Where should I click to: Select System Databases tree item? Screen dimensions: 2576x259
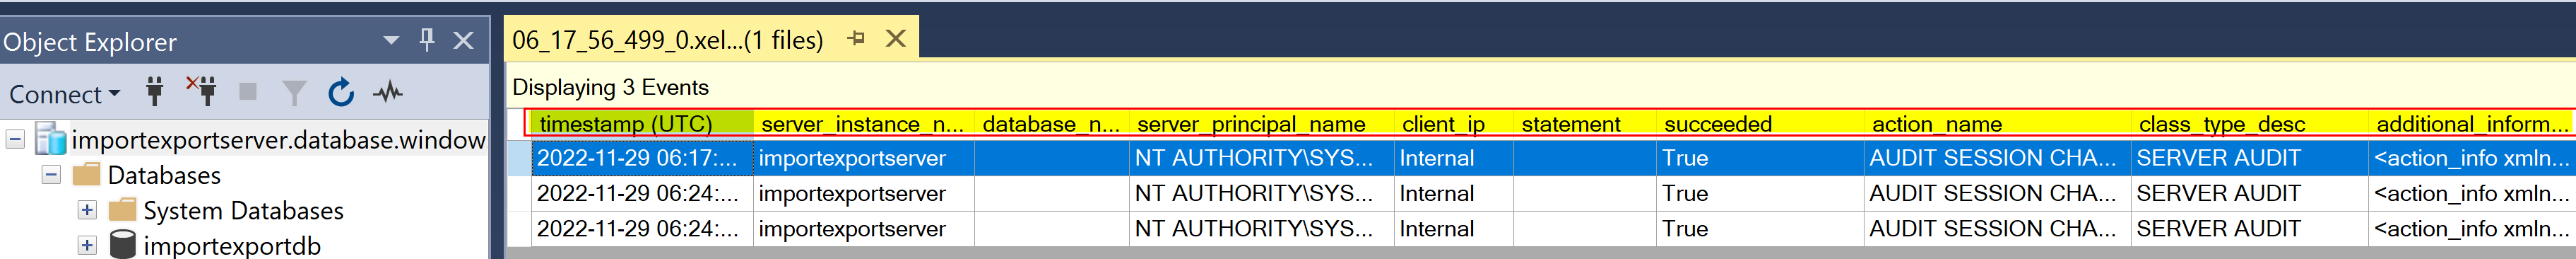(x=243, y=210)
